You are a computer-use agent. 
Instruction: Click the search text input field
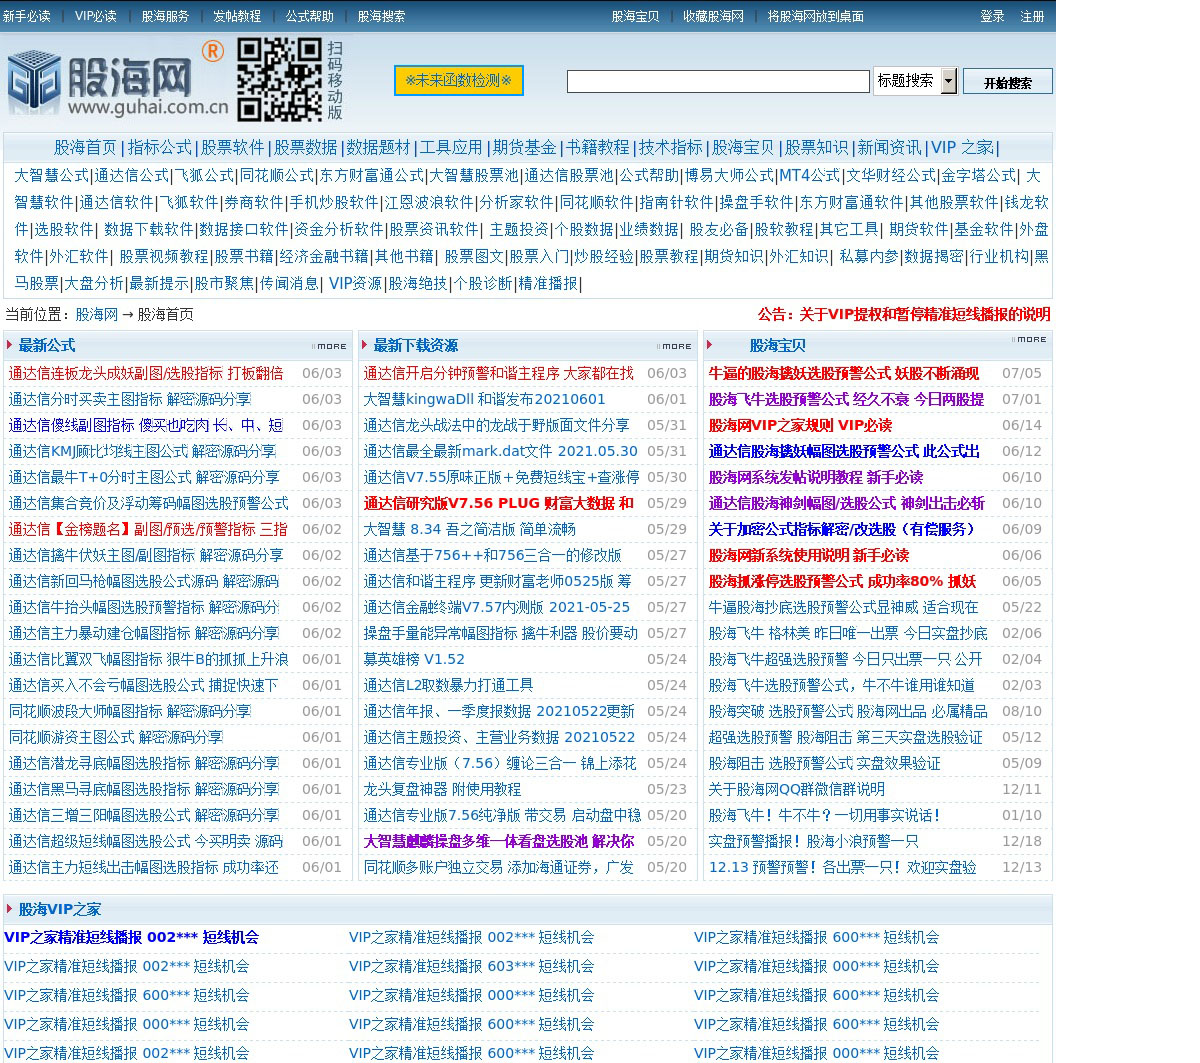click(x=717, y=82)
